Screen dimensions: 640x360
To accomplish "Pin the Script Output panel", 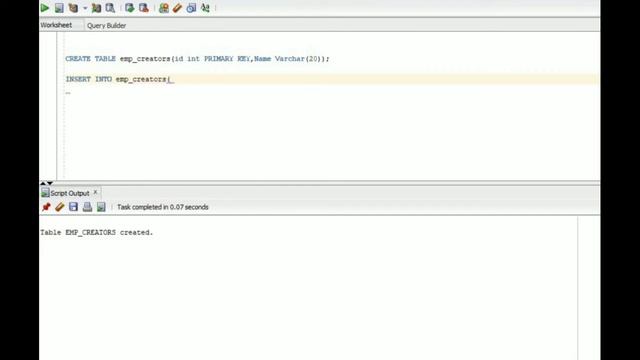I will pos(46,207).
